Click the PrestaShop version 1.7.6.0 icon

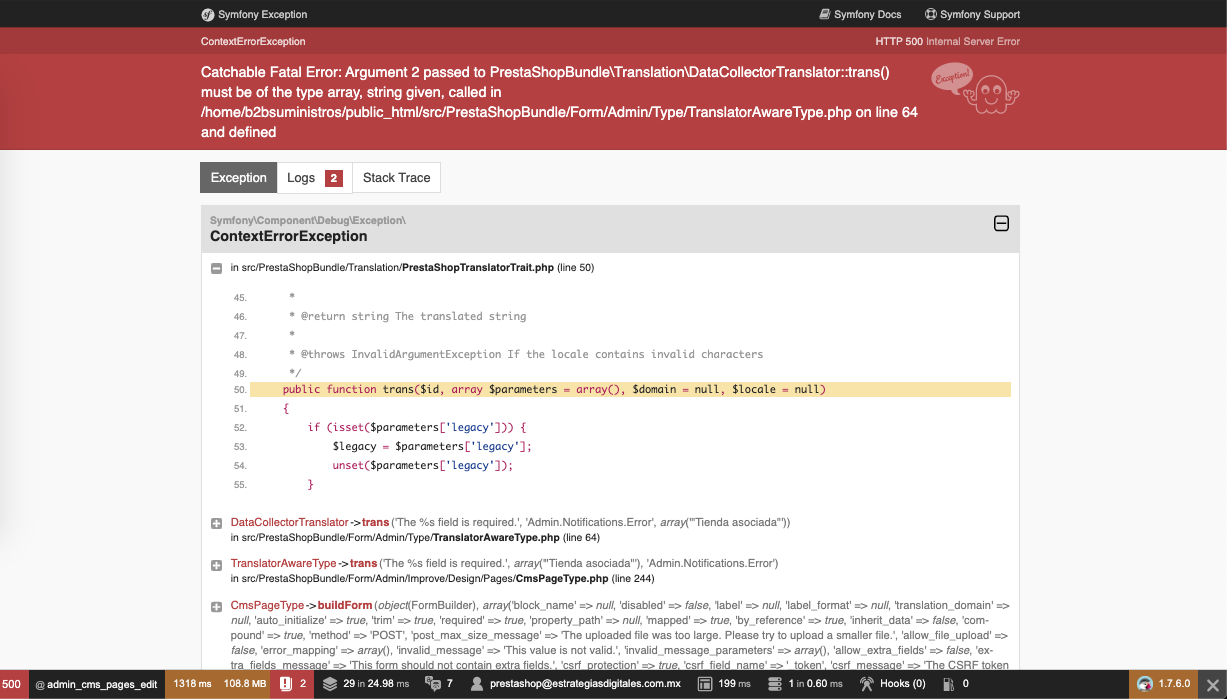[1145, 684]
